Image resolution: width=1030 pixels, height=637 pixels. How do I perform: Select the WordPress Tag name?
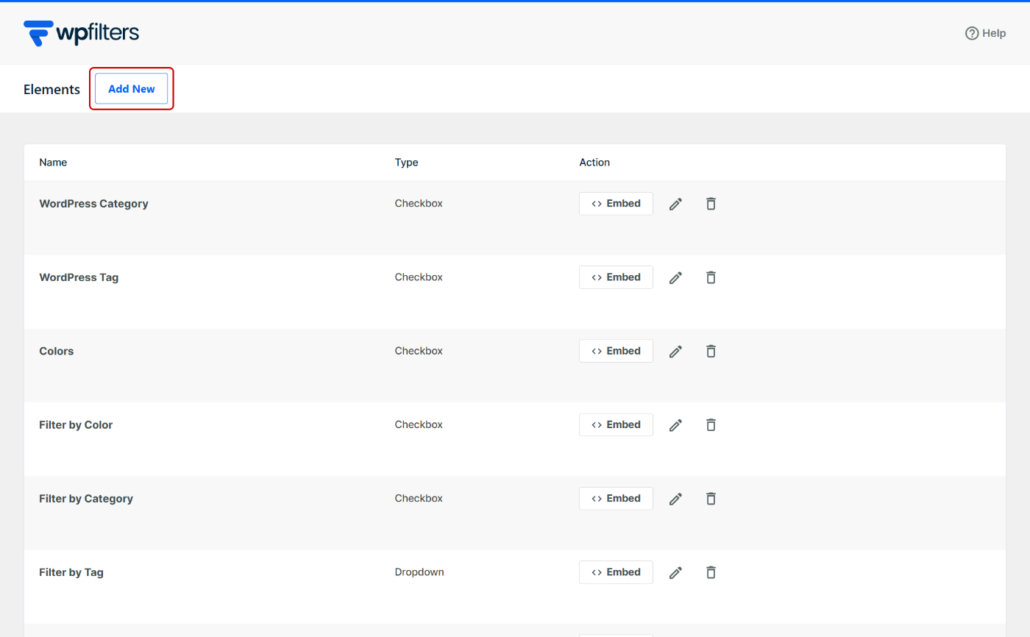coord(79,277)
